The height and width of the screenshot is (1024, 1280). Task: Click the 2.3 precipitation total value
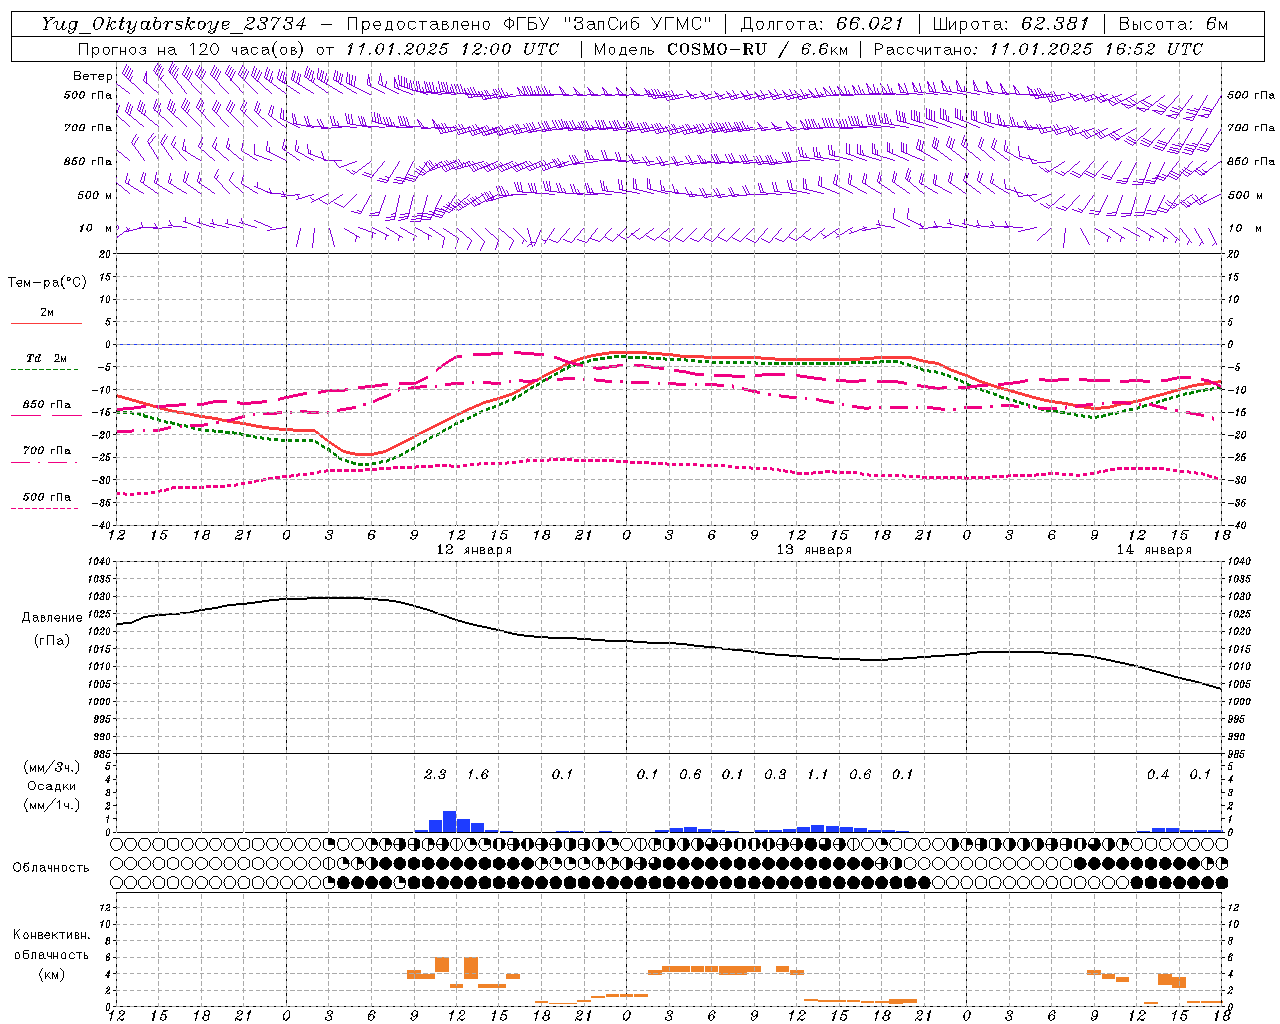435,774
